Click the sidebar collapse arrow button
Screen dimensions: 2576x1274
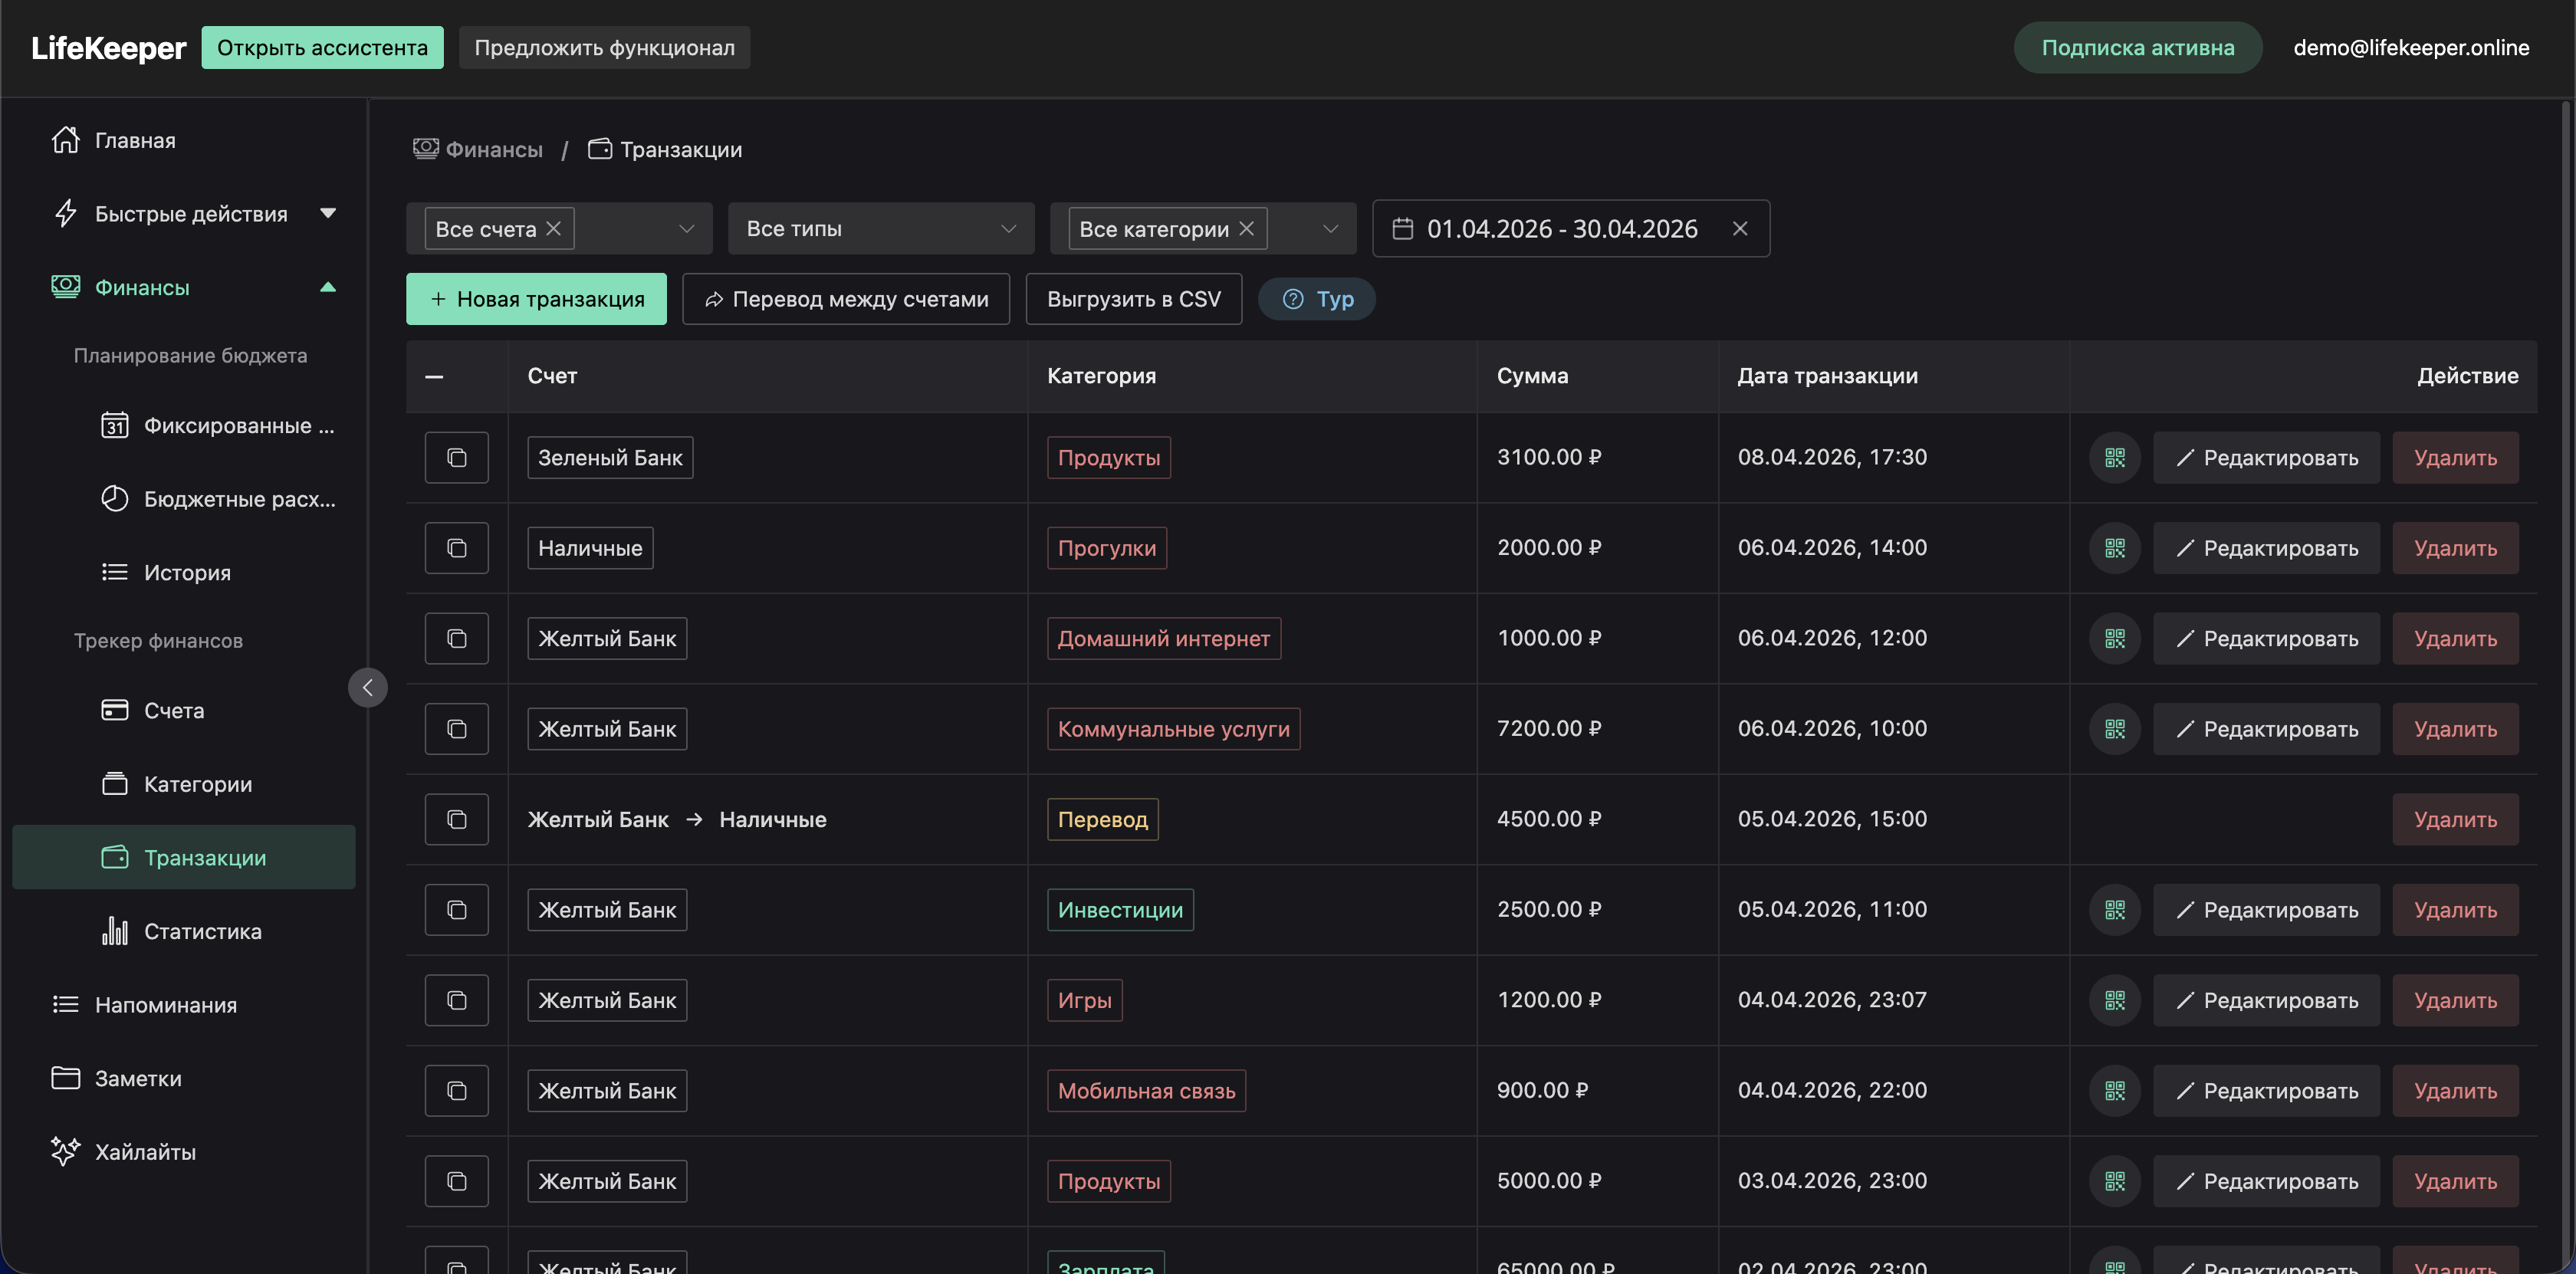point(367,688)
